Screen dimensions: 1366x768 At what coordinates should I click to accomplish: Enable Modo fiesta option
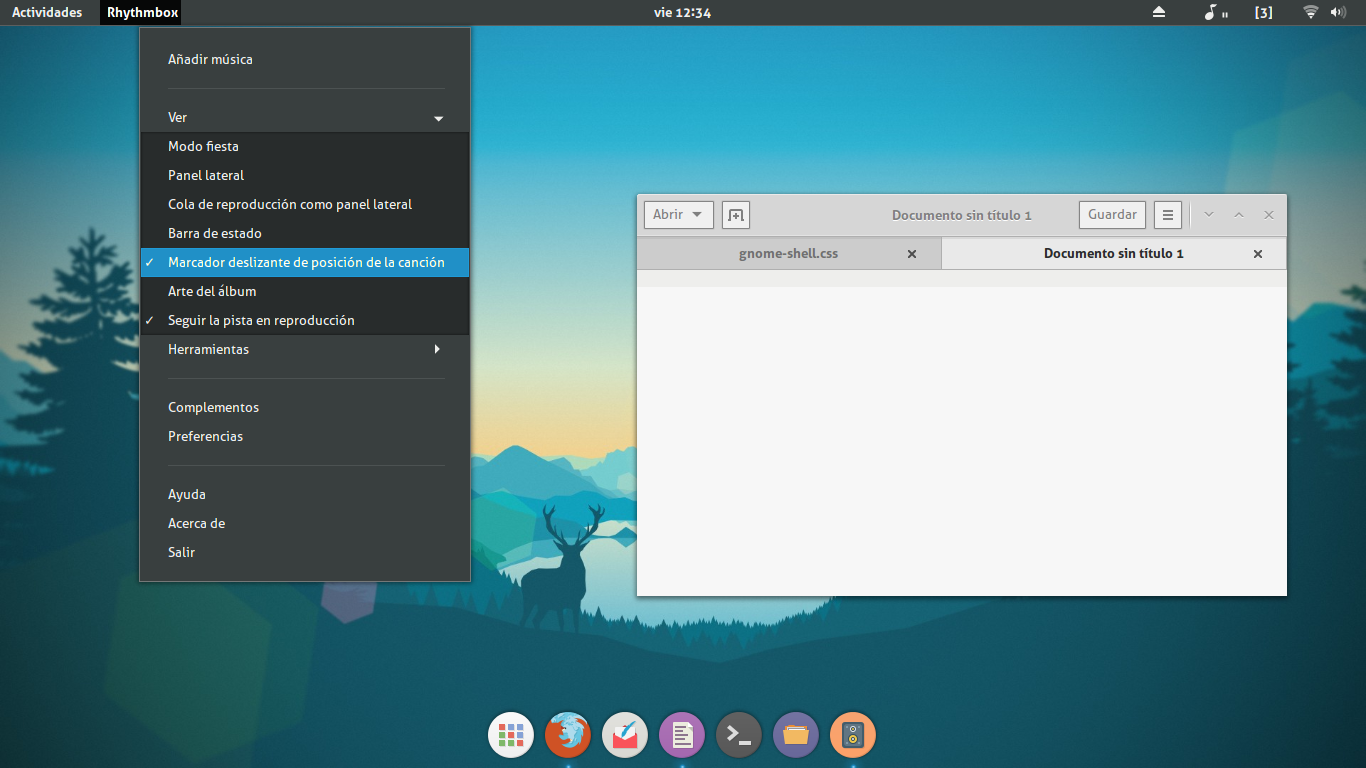(204, 146)
